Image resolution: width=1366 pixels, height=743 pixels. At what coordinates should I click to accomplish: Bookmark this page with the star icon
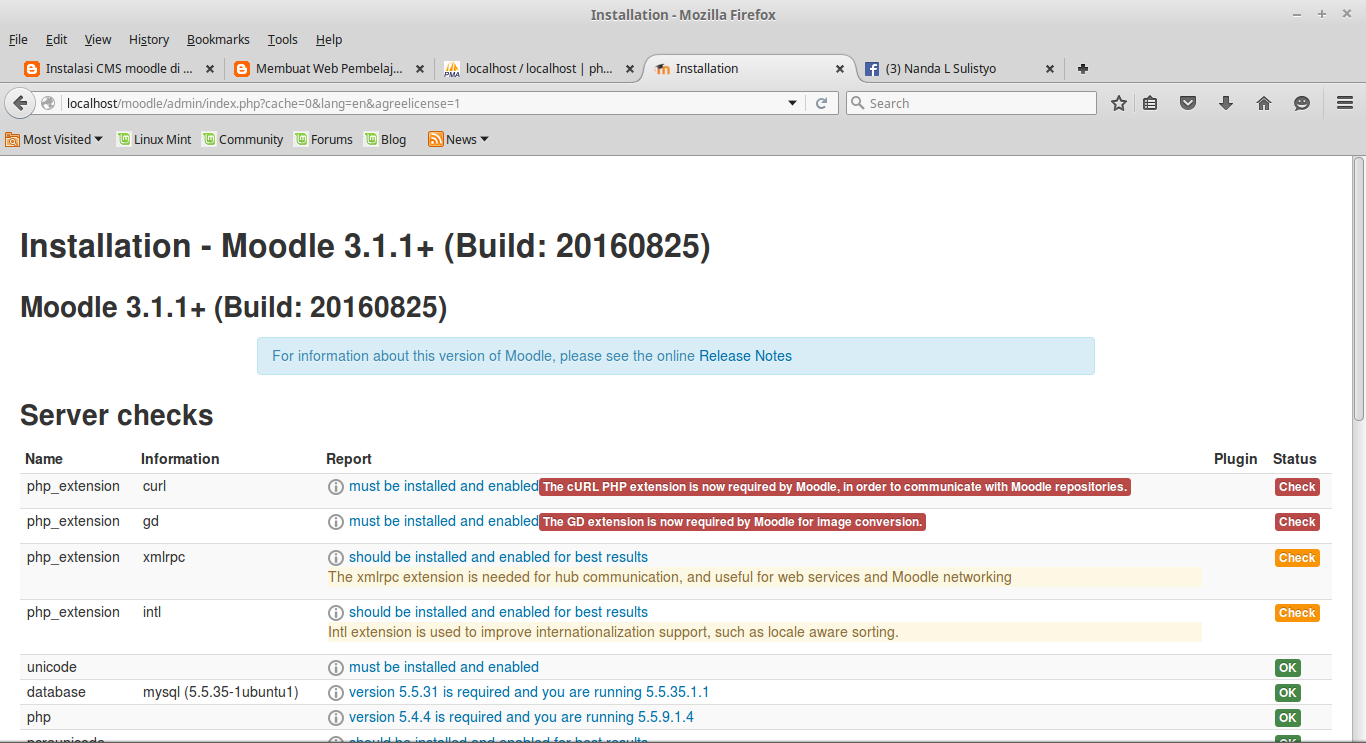point(1119,103)
